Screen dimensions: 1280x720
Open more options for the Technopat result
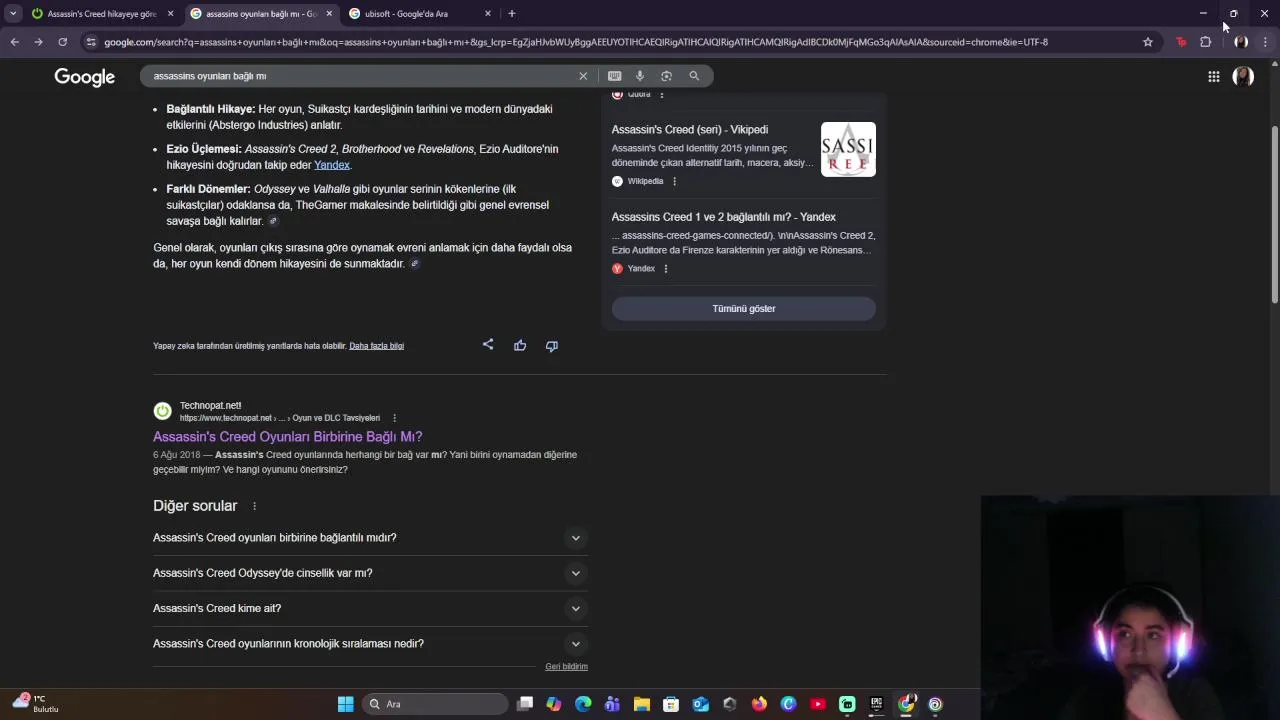pyautogui.click(x=394, y=418)
